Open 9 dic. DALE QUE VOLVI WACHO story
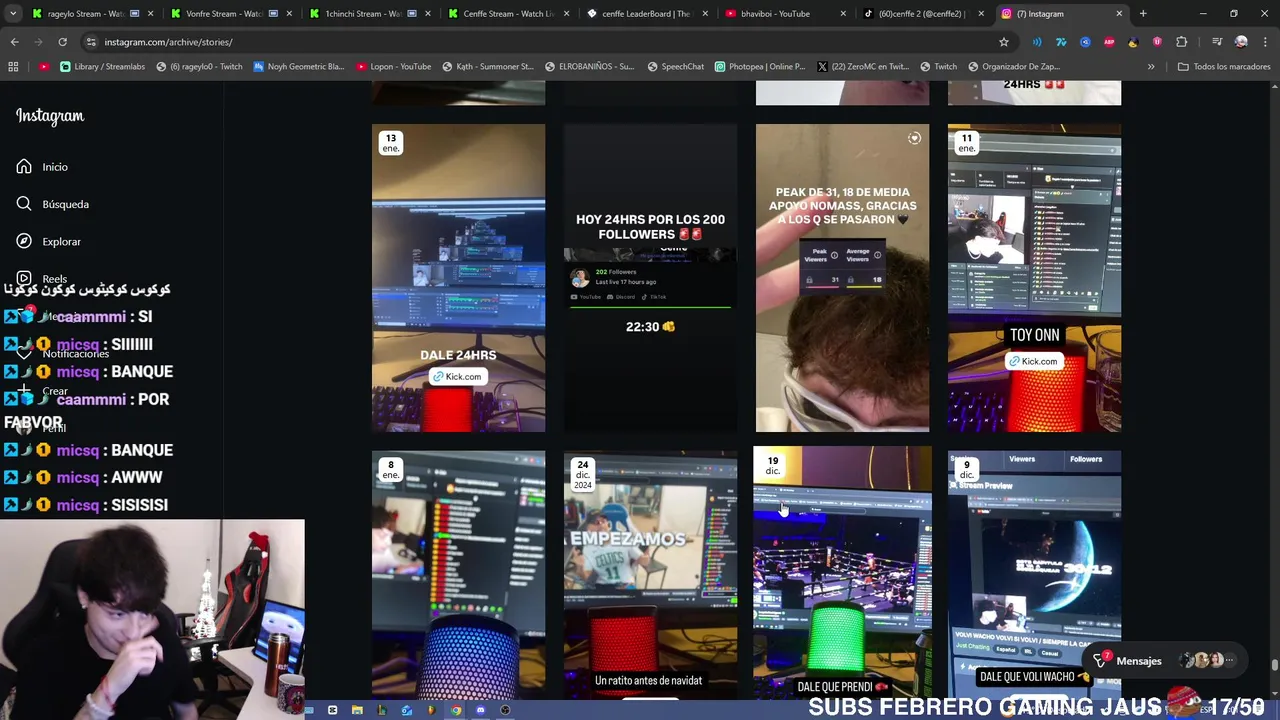The width and height of the screenshot is (1280, 720). (1034, 574)
